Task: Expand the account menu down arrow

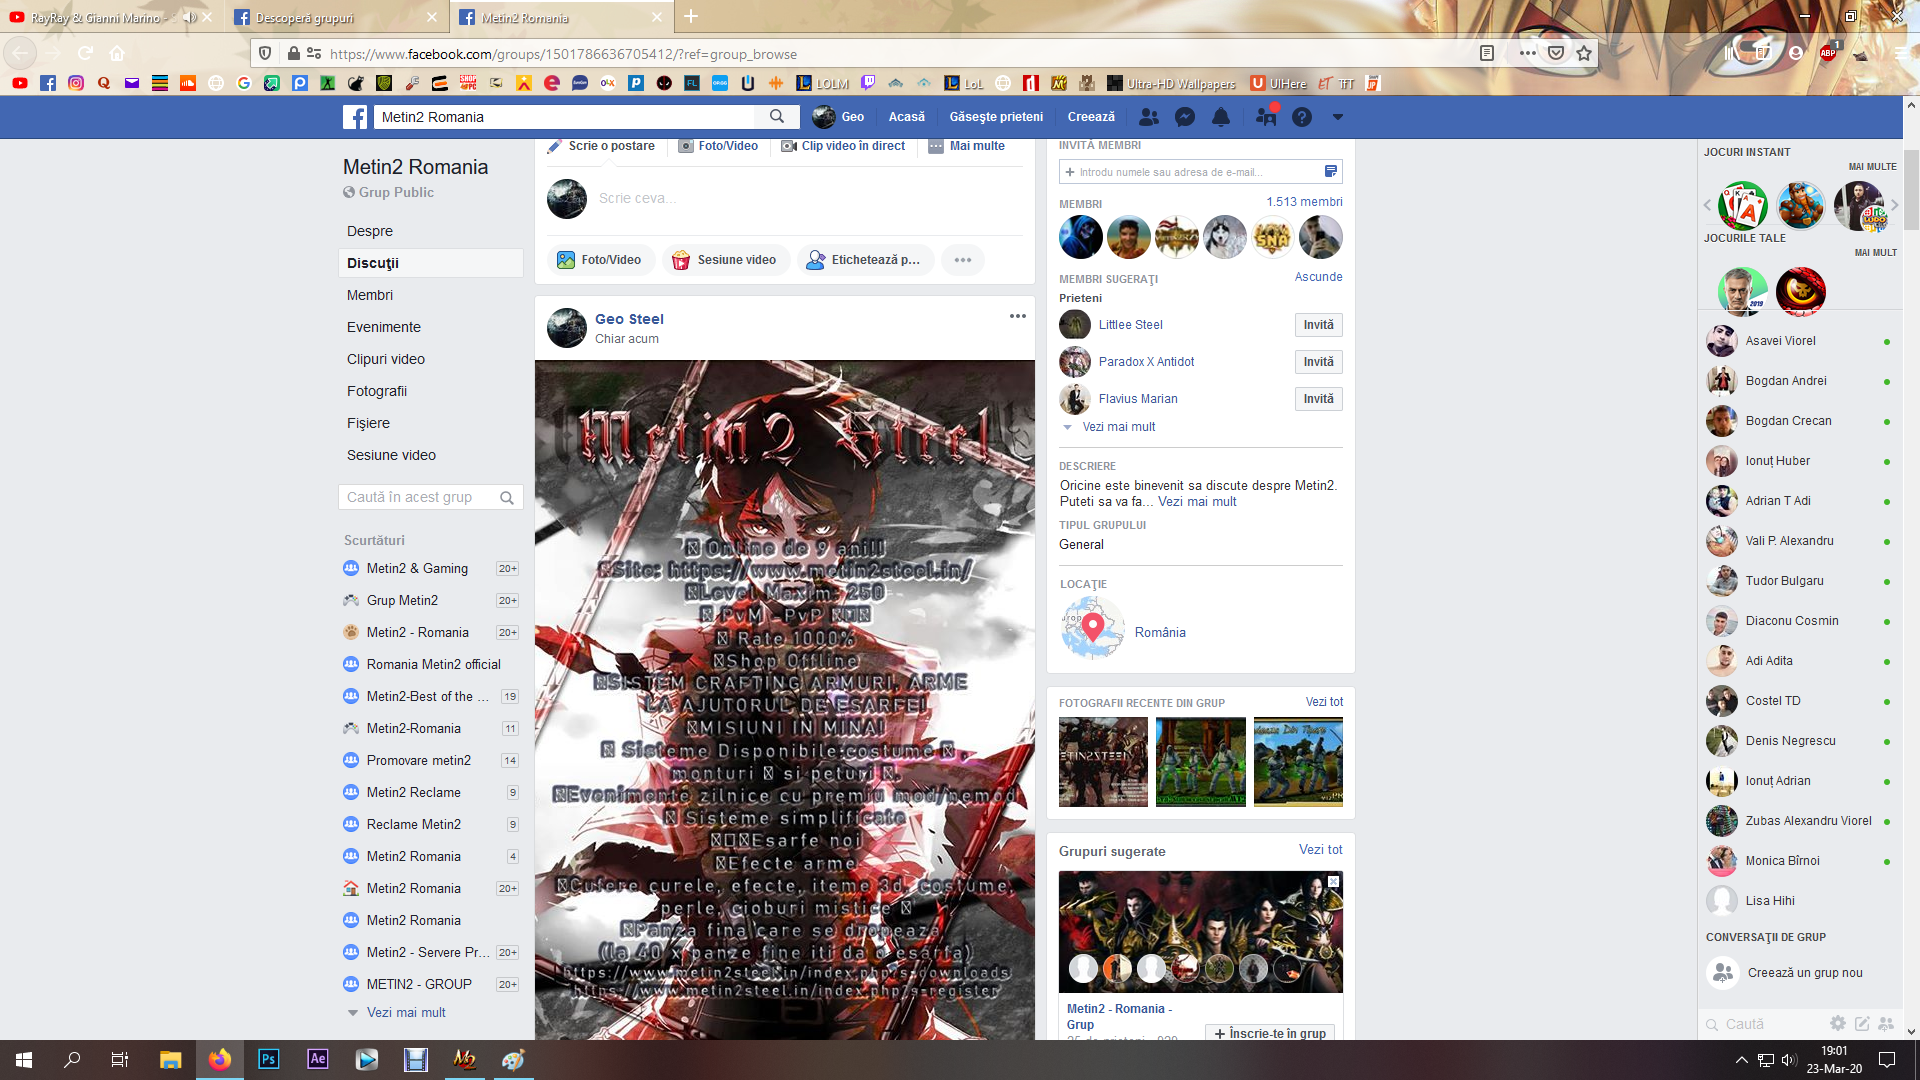Action: click(x=1337, y=117)
